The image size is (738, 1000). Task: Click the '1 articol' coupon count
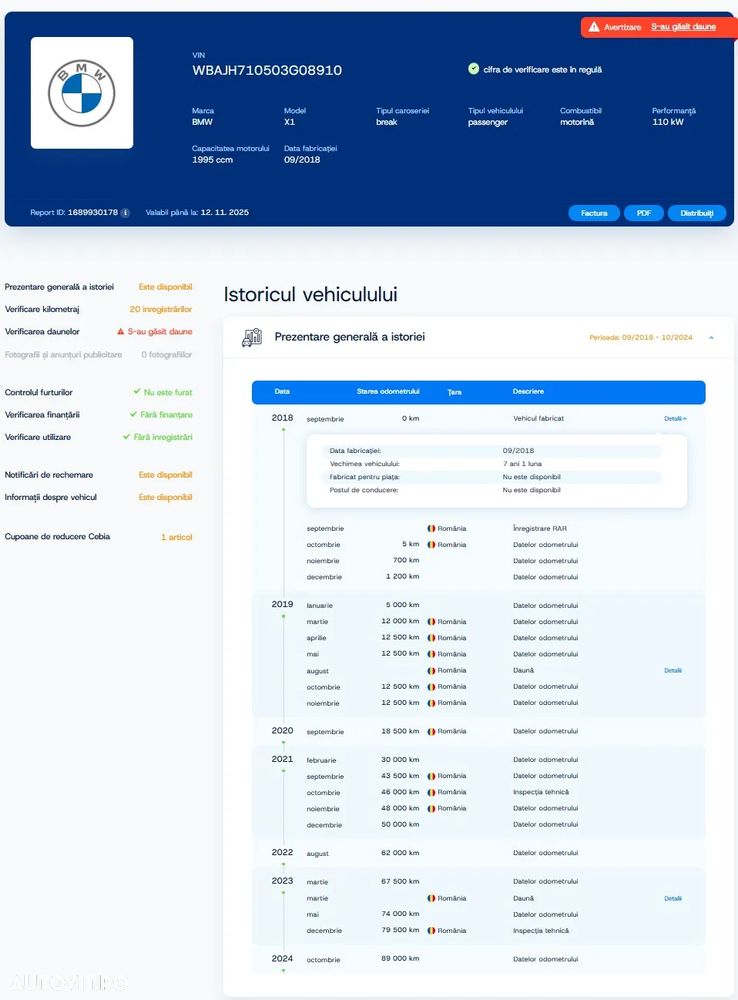[x=177, y=537]
